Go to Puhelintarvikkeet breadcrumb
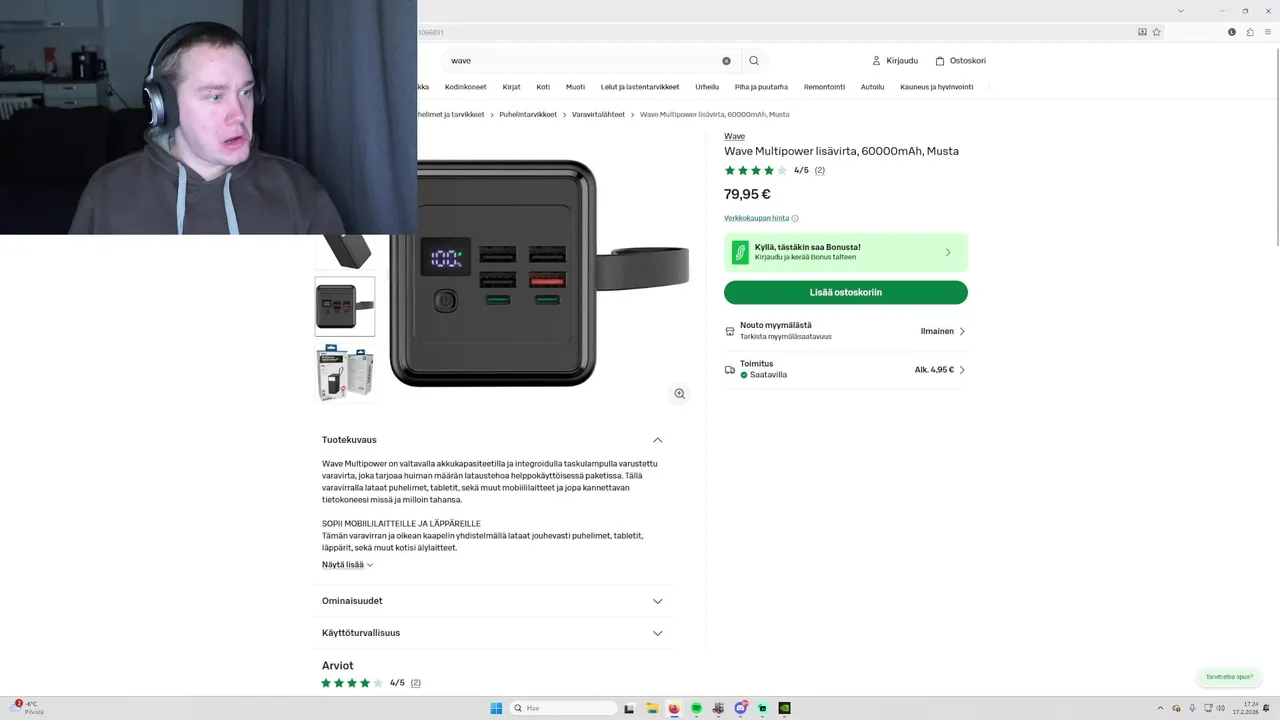1280x720 pixels. tap(528, 115)
